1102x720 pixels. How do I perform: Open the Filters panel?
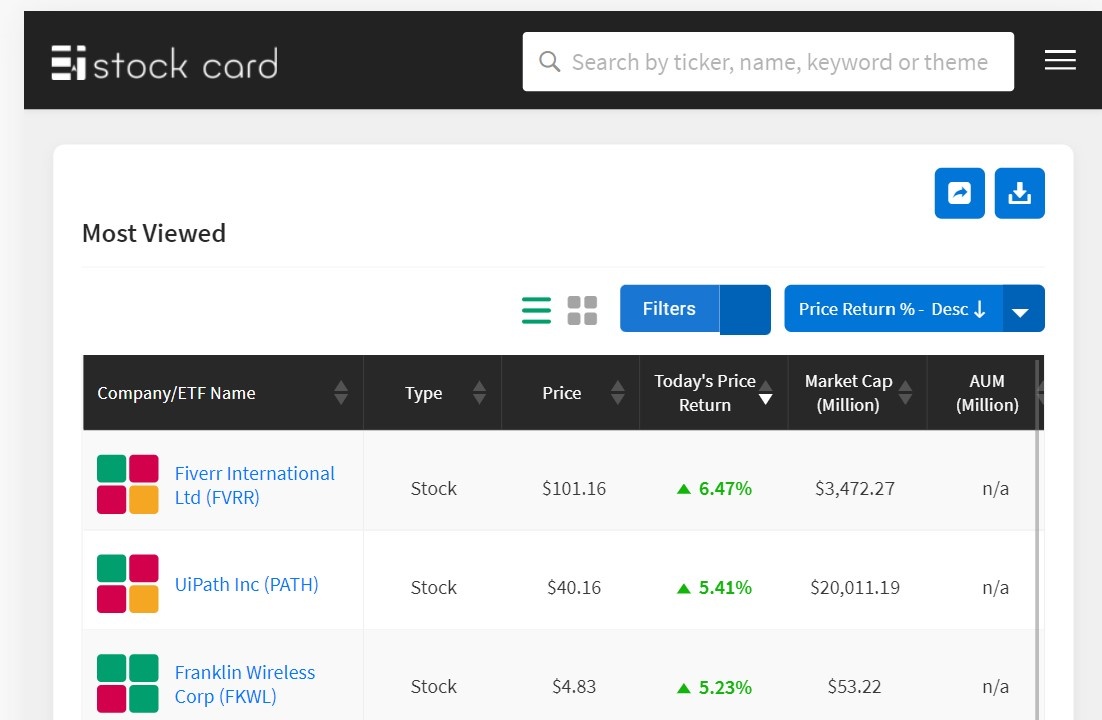point(669,309)
